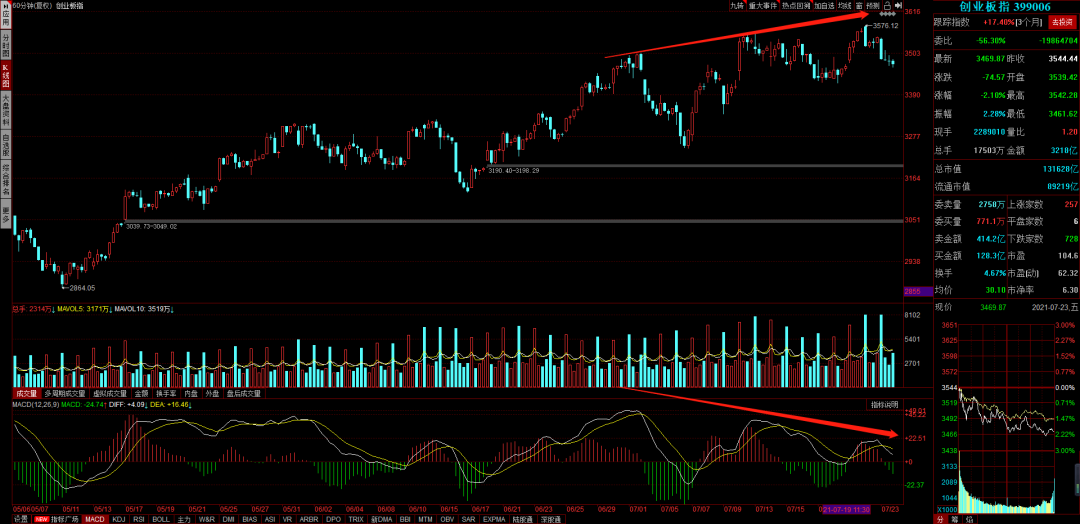Select 新DMA indicator tab
Screen dimensions: 1080x524
click(x=382, y=519)
